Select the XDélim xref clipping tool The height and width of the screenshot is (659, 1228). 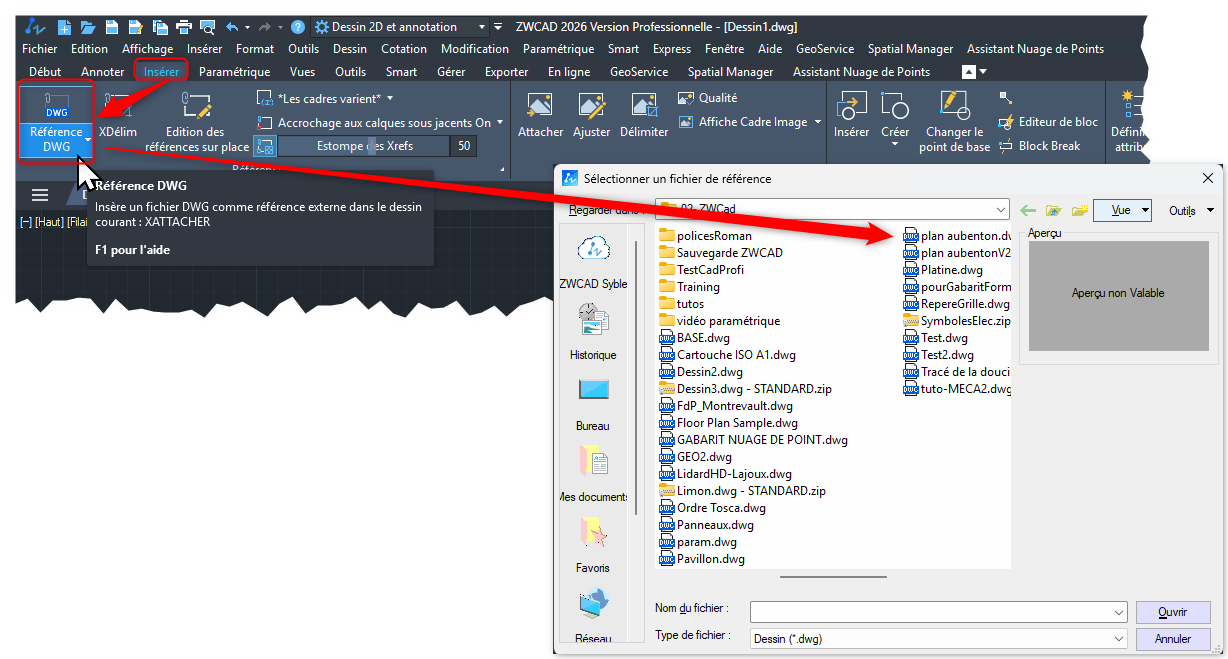pos(118,116)
